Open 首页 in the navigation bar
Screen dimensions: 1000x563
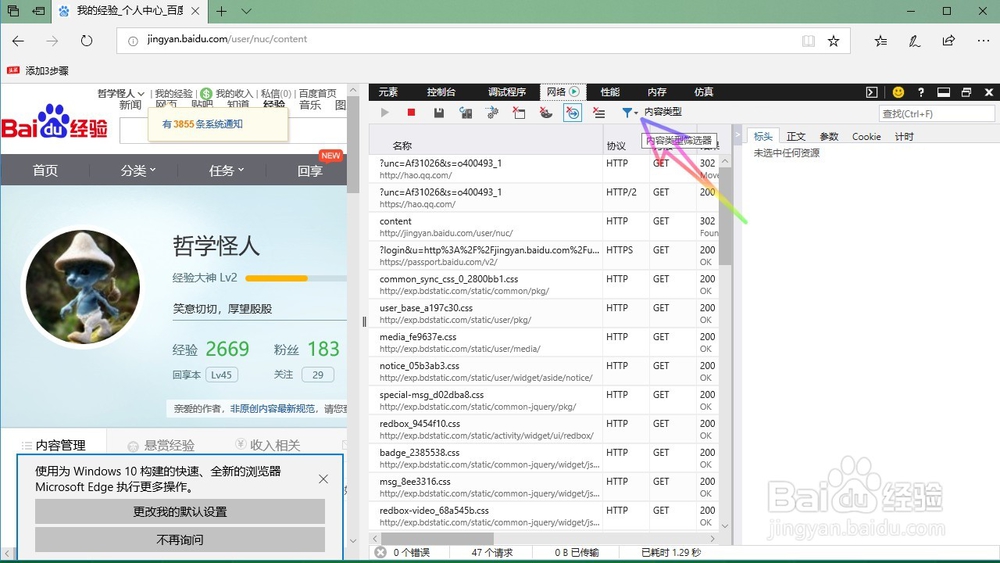click(x=45, y=170)
